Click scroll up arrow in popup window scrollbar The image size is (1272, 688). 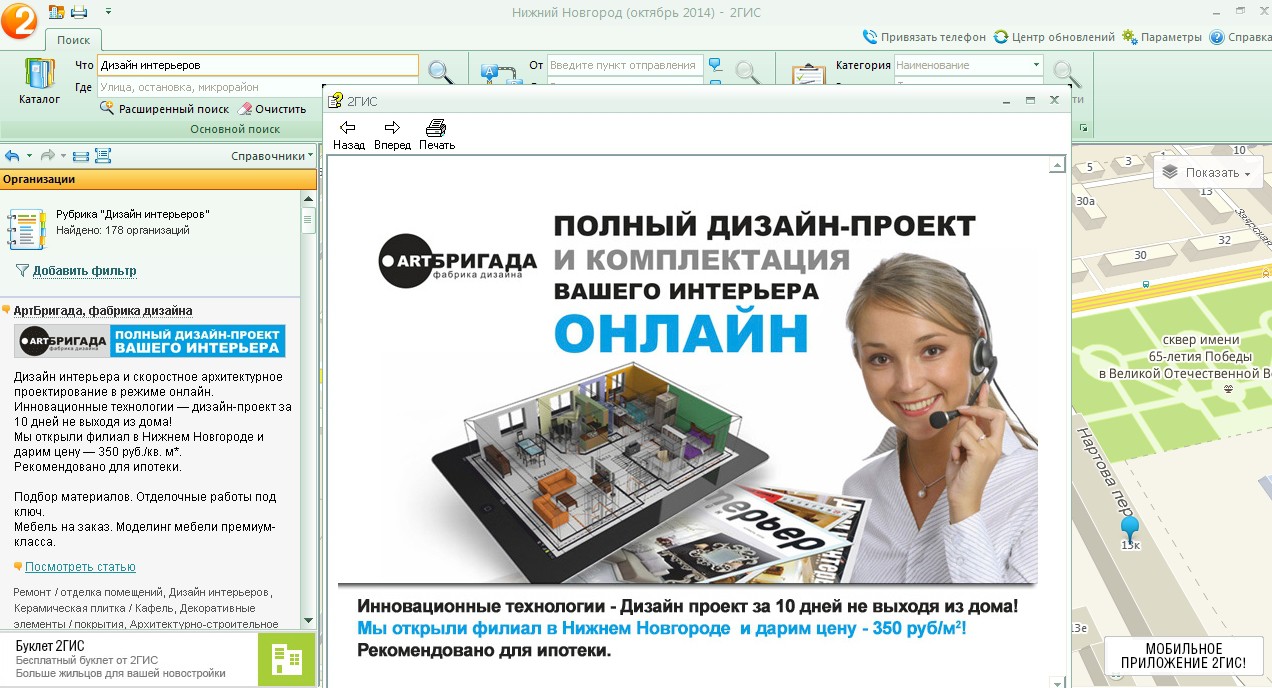click(x=1055, y=165)
